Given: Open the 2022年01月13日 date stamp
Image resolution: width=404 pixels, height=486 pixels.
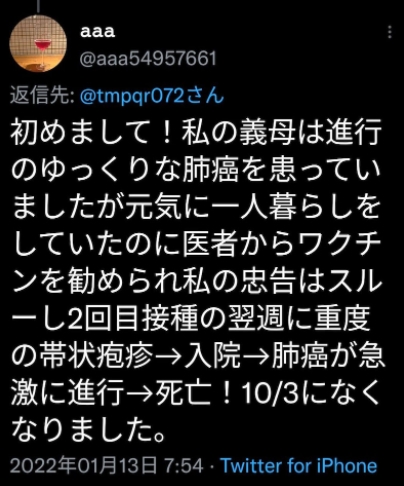Looking at the screenshot, I should pos(84,466).
